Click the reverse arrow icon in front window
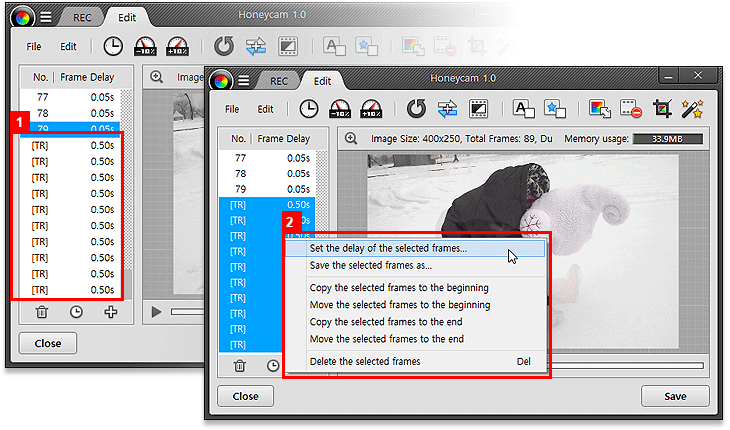730x430 pixels. (x=417, y=109)
